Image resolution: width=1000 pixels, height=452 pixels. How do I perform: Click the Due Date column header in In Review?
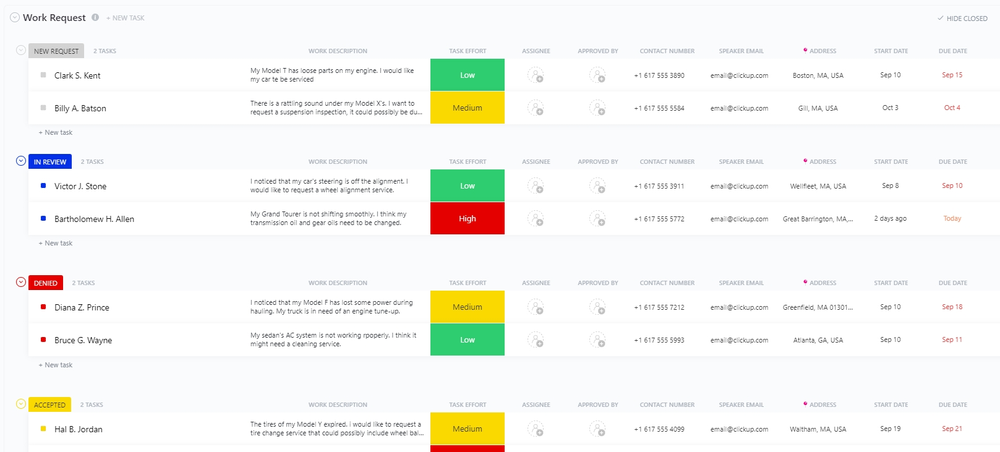point(952,161)
